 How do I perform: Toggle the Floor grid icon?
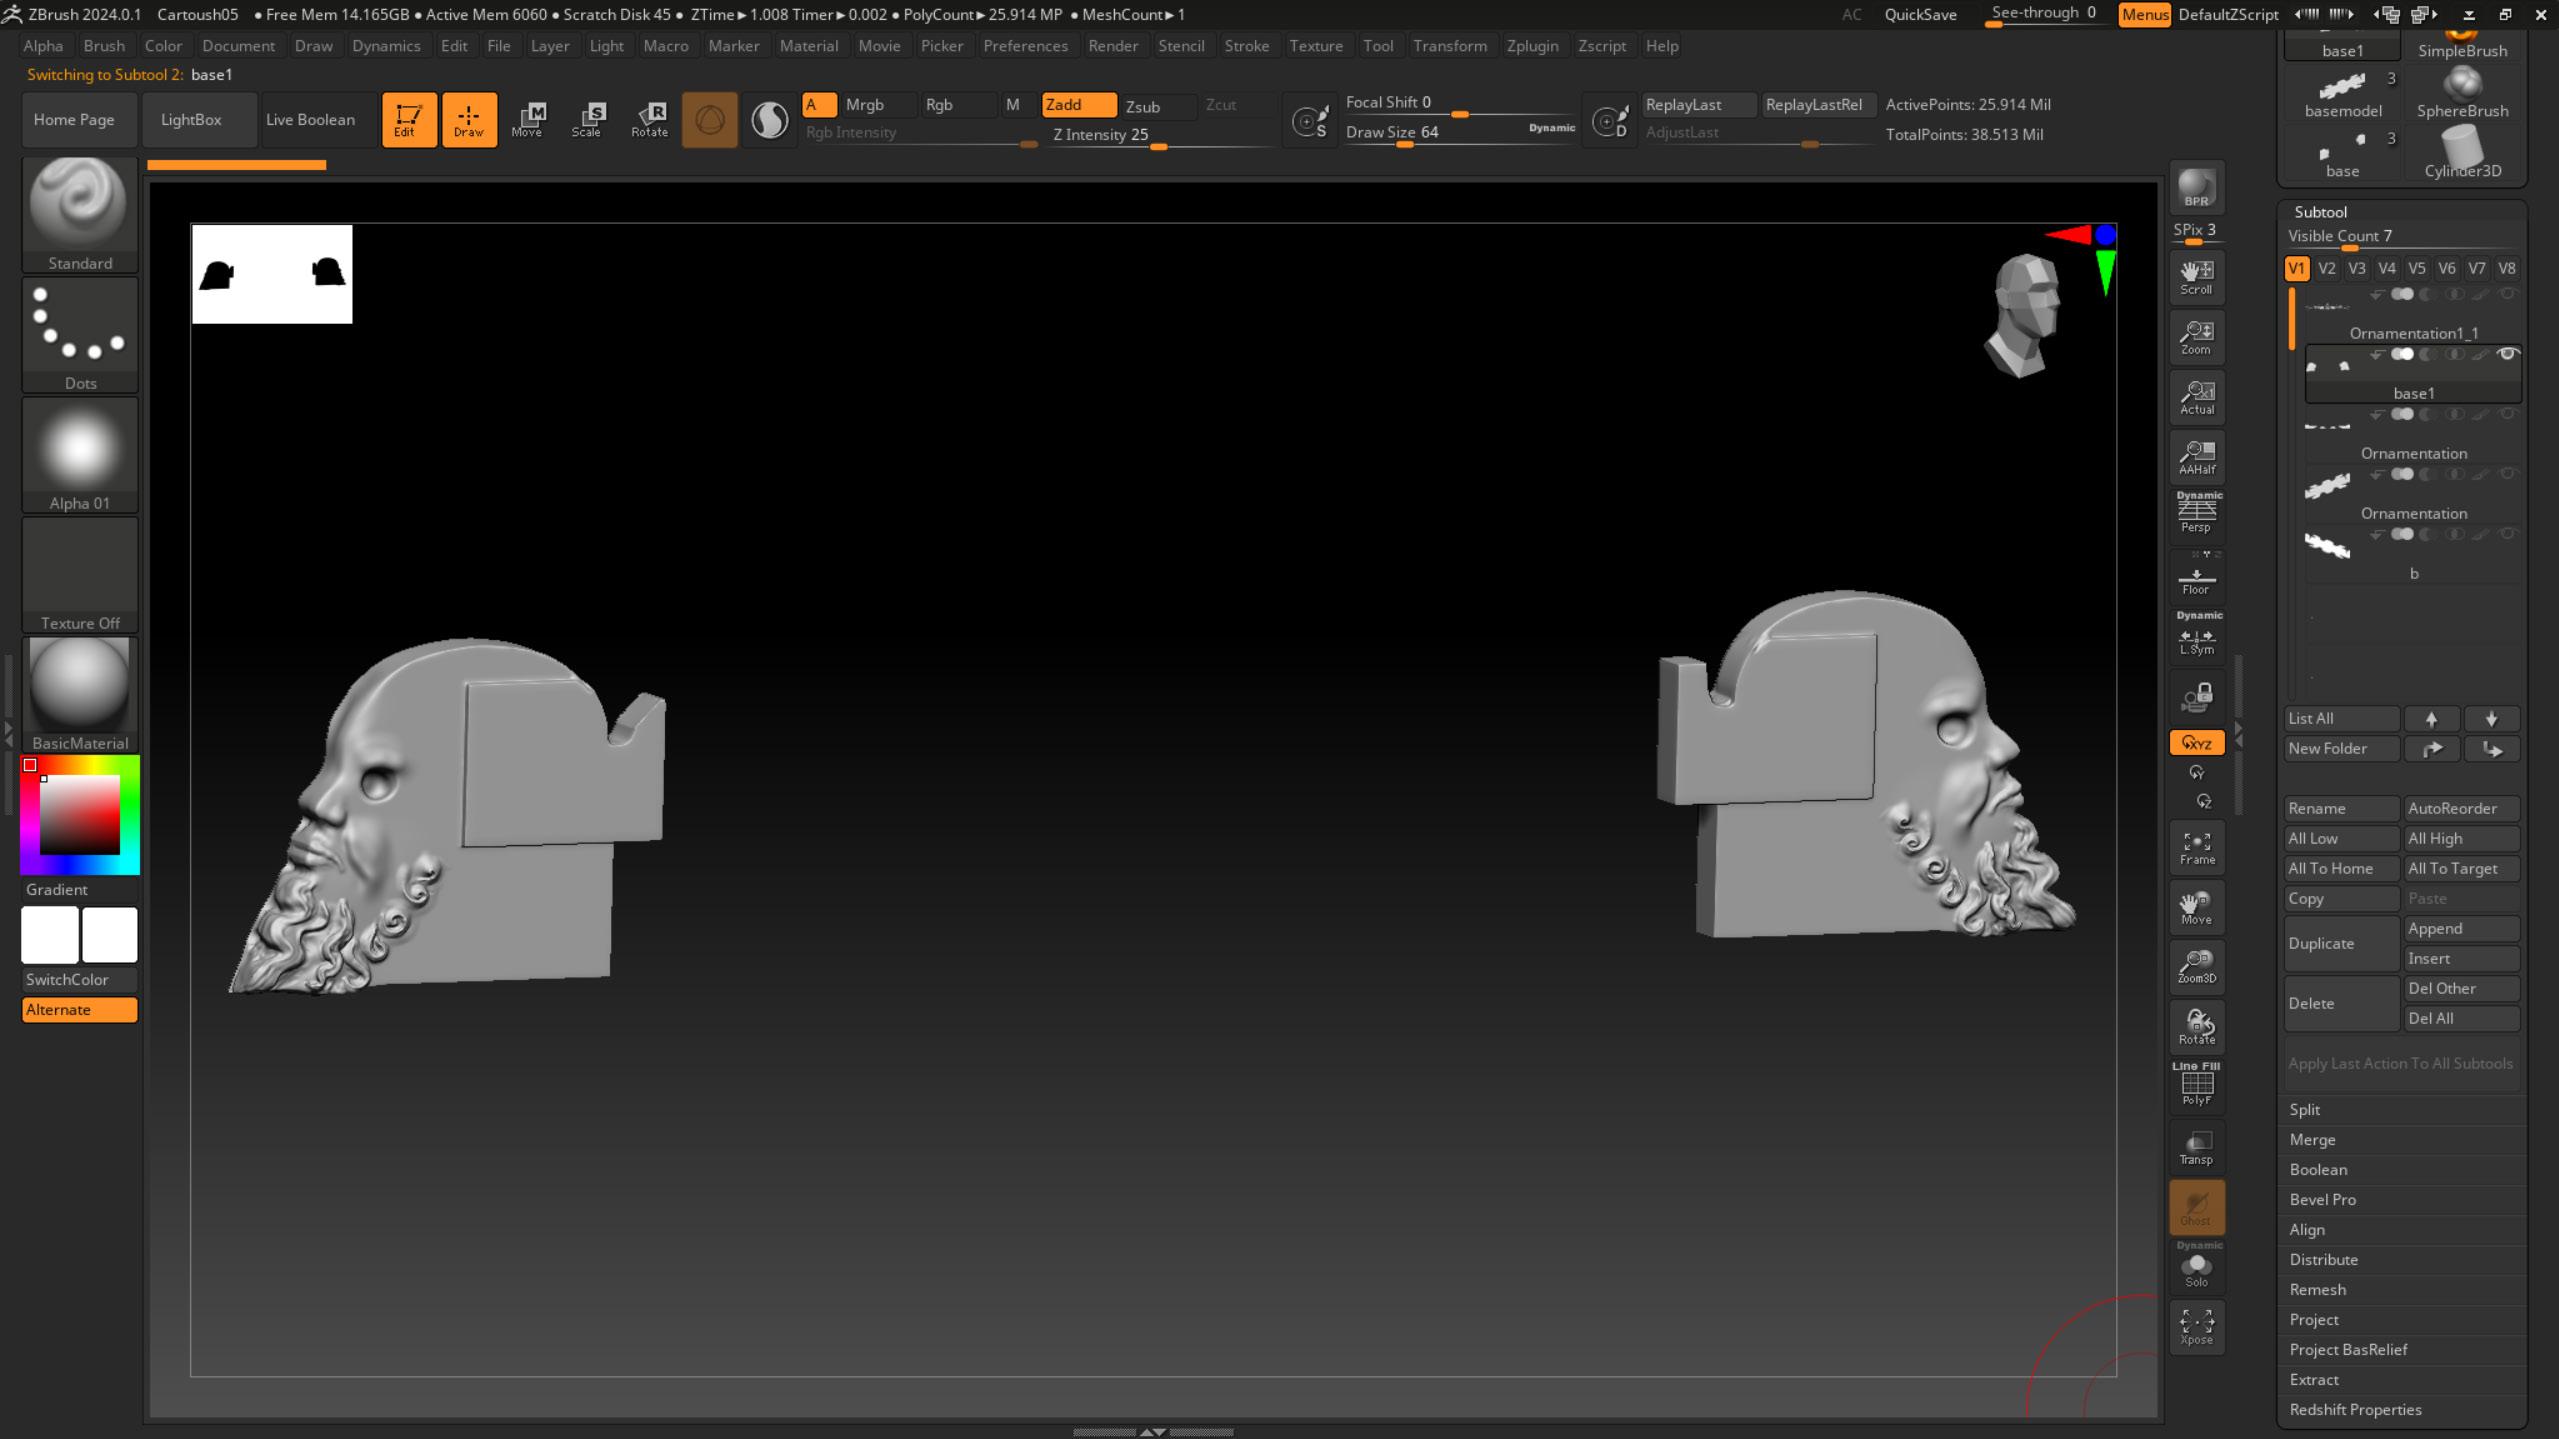click(2196, 579)
